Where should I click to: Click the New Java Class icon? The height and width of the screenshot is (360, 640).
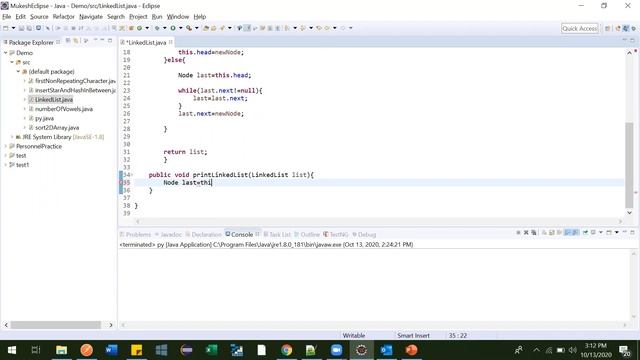pos(139,28)
